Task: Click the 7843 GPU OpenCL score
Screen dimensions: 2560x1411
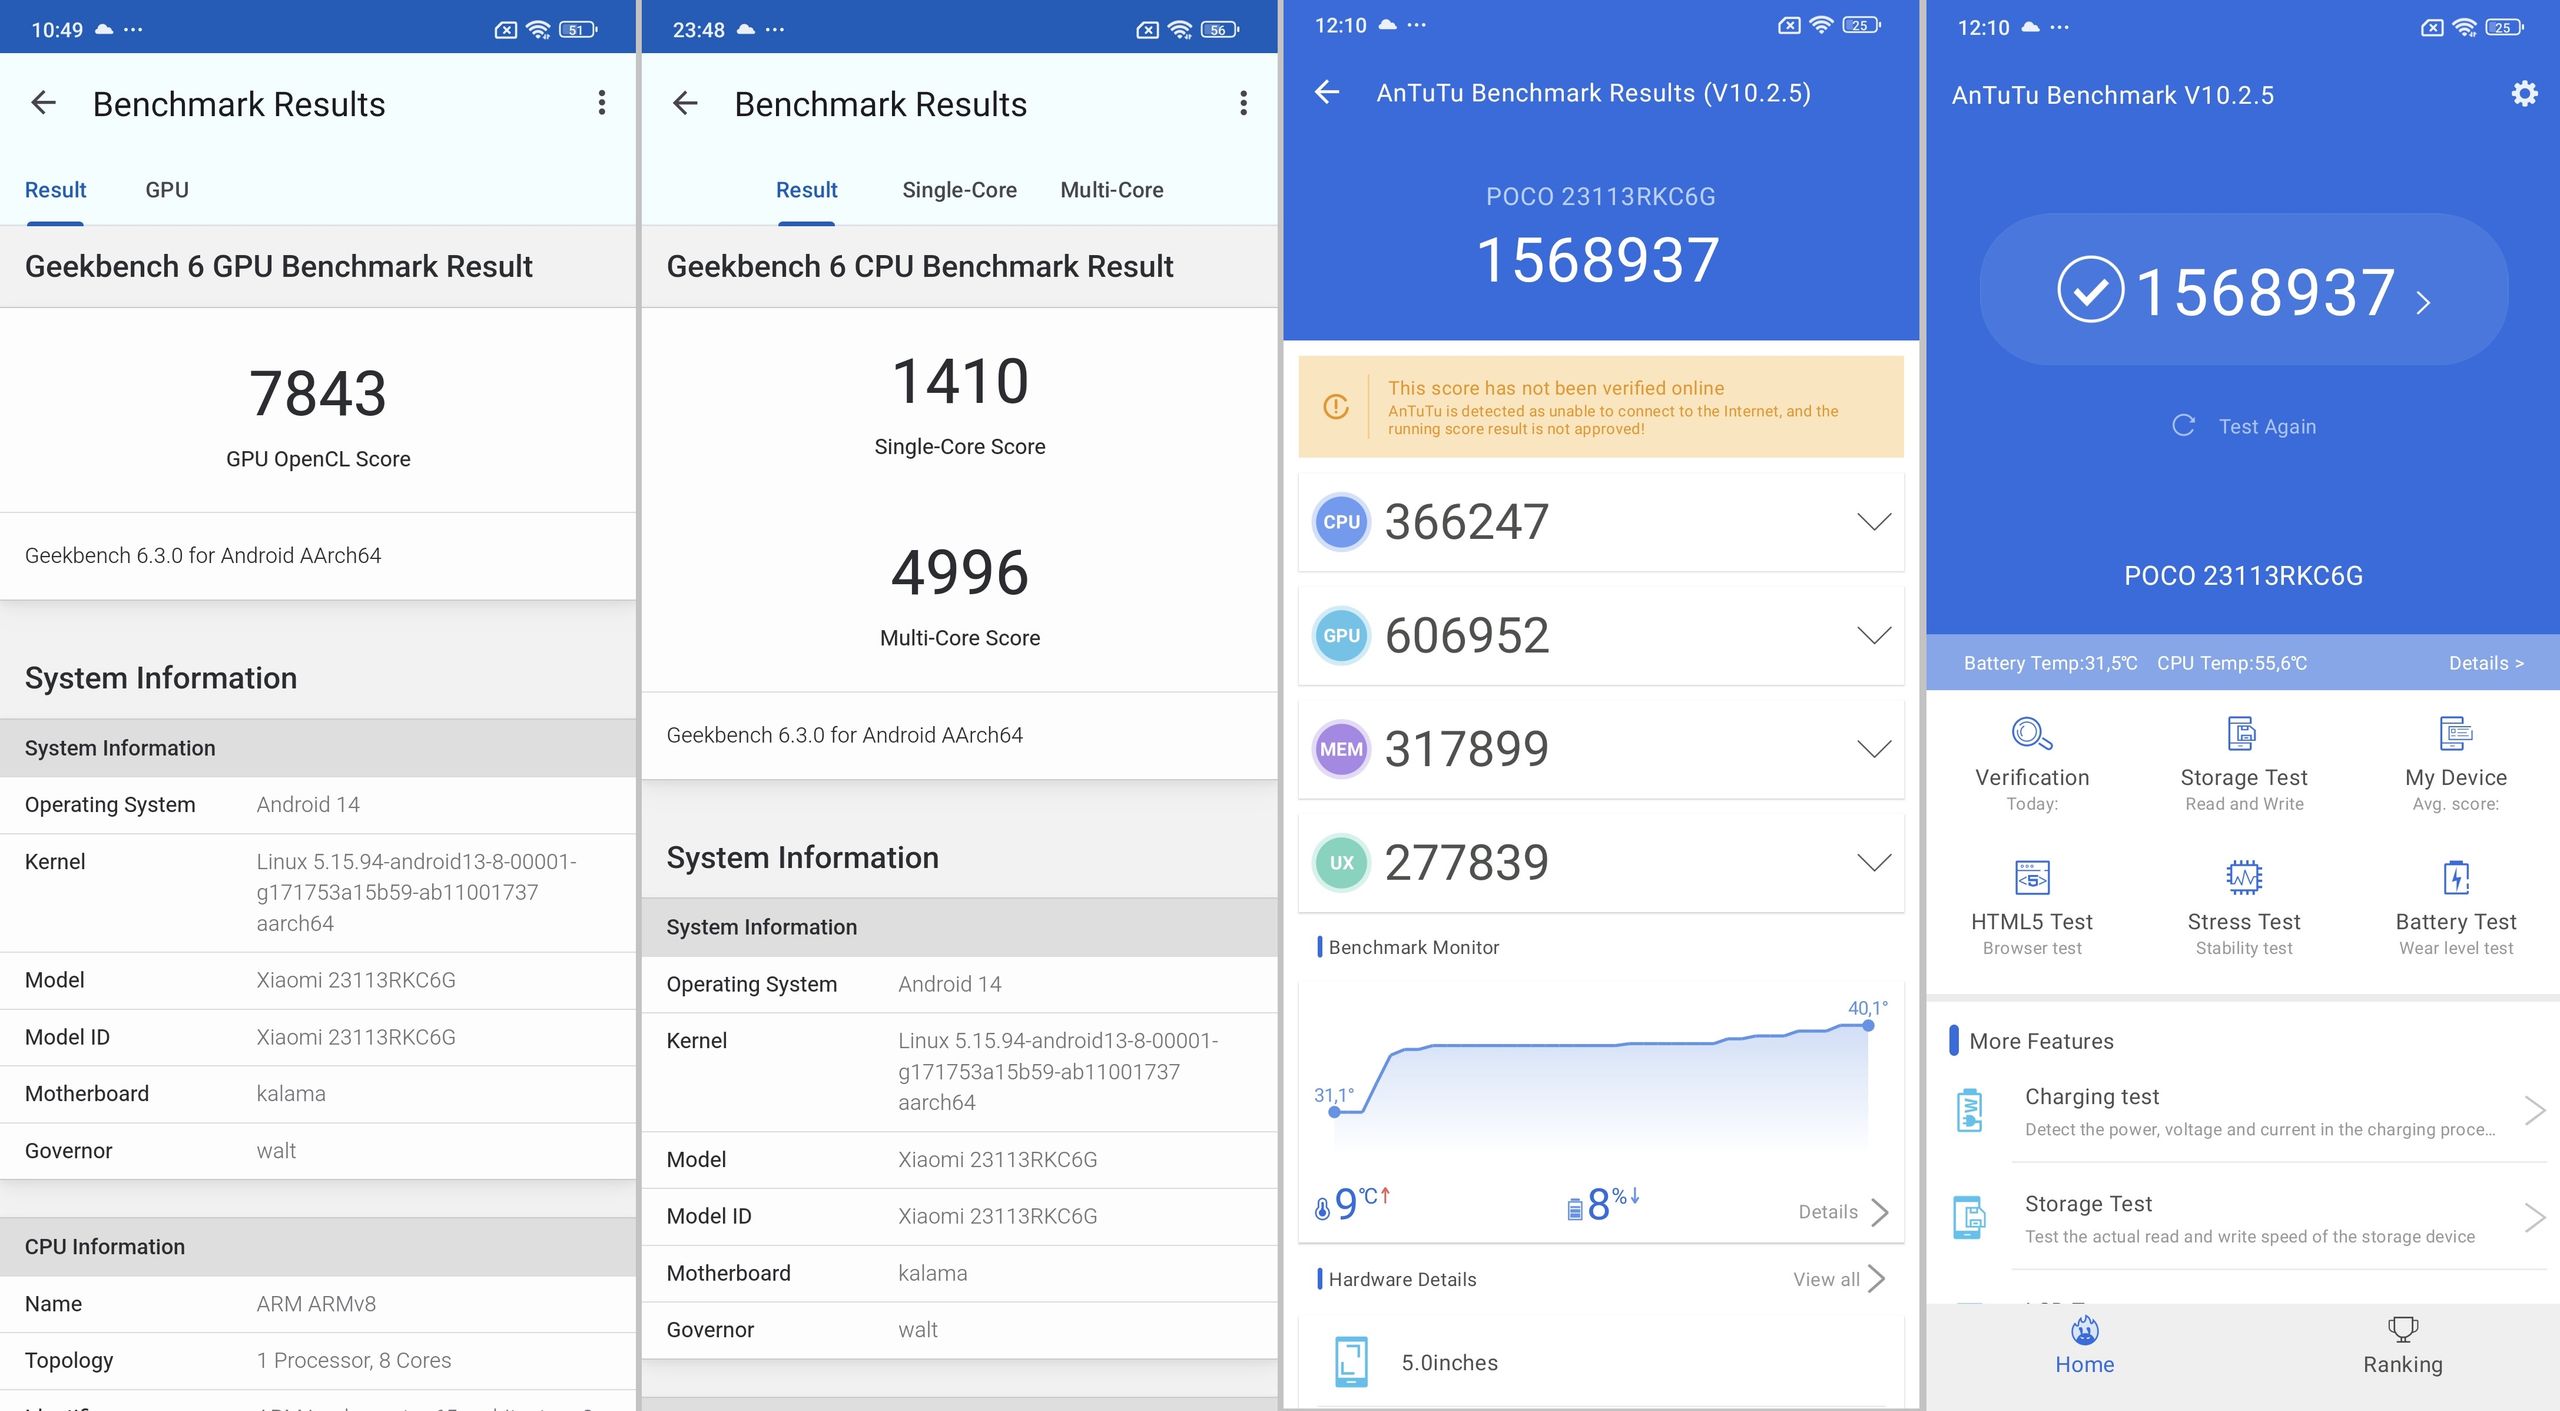Action: 318,392
